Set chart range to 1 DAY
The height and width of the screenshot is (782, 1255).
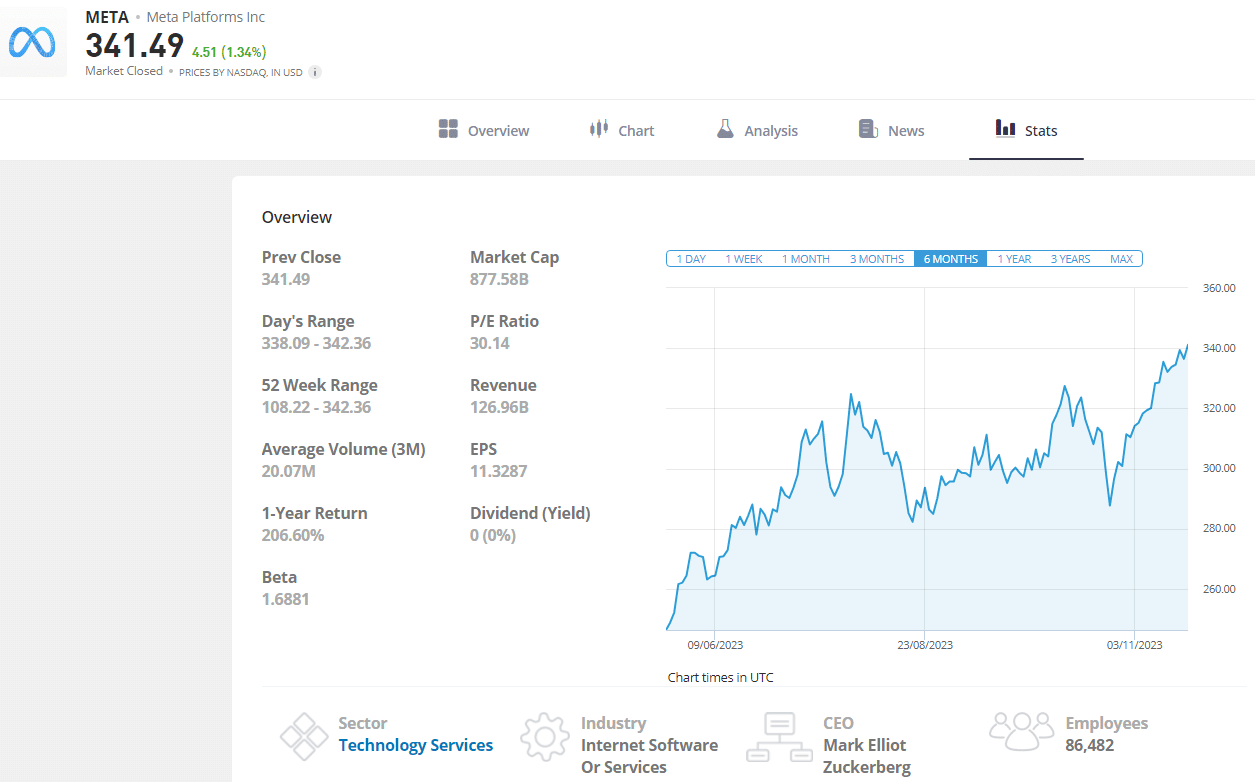(x=691, y=259)
